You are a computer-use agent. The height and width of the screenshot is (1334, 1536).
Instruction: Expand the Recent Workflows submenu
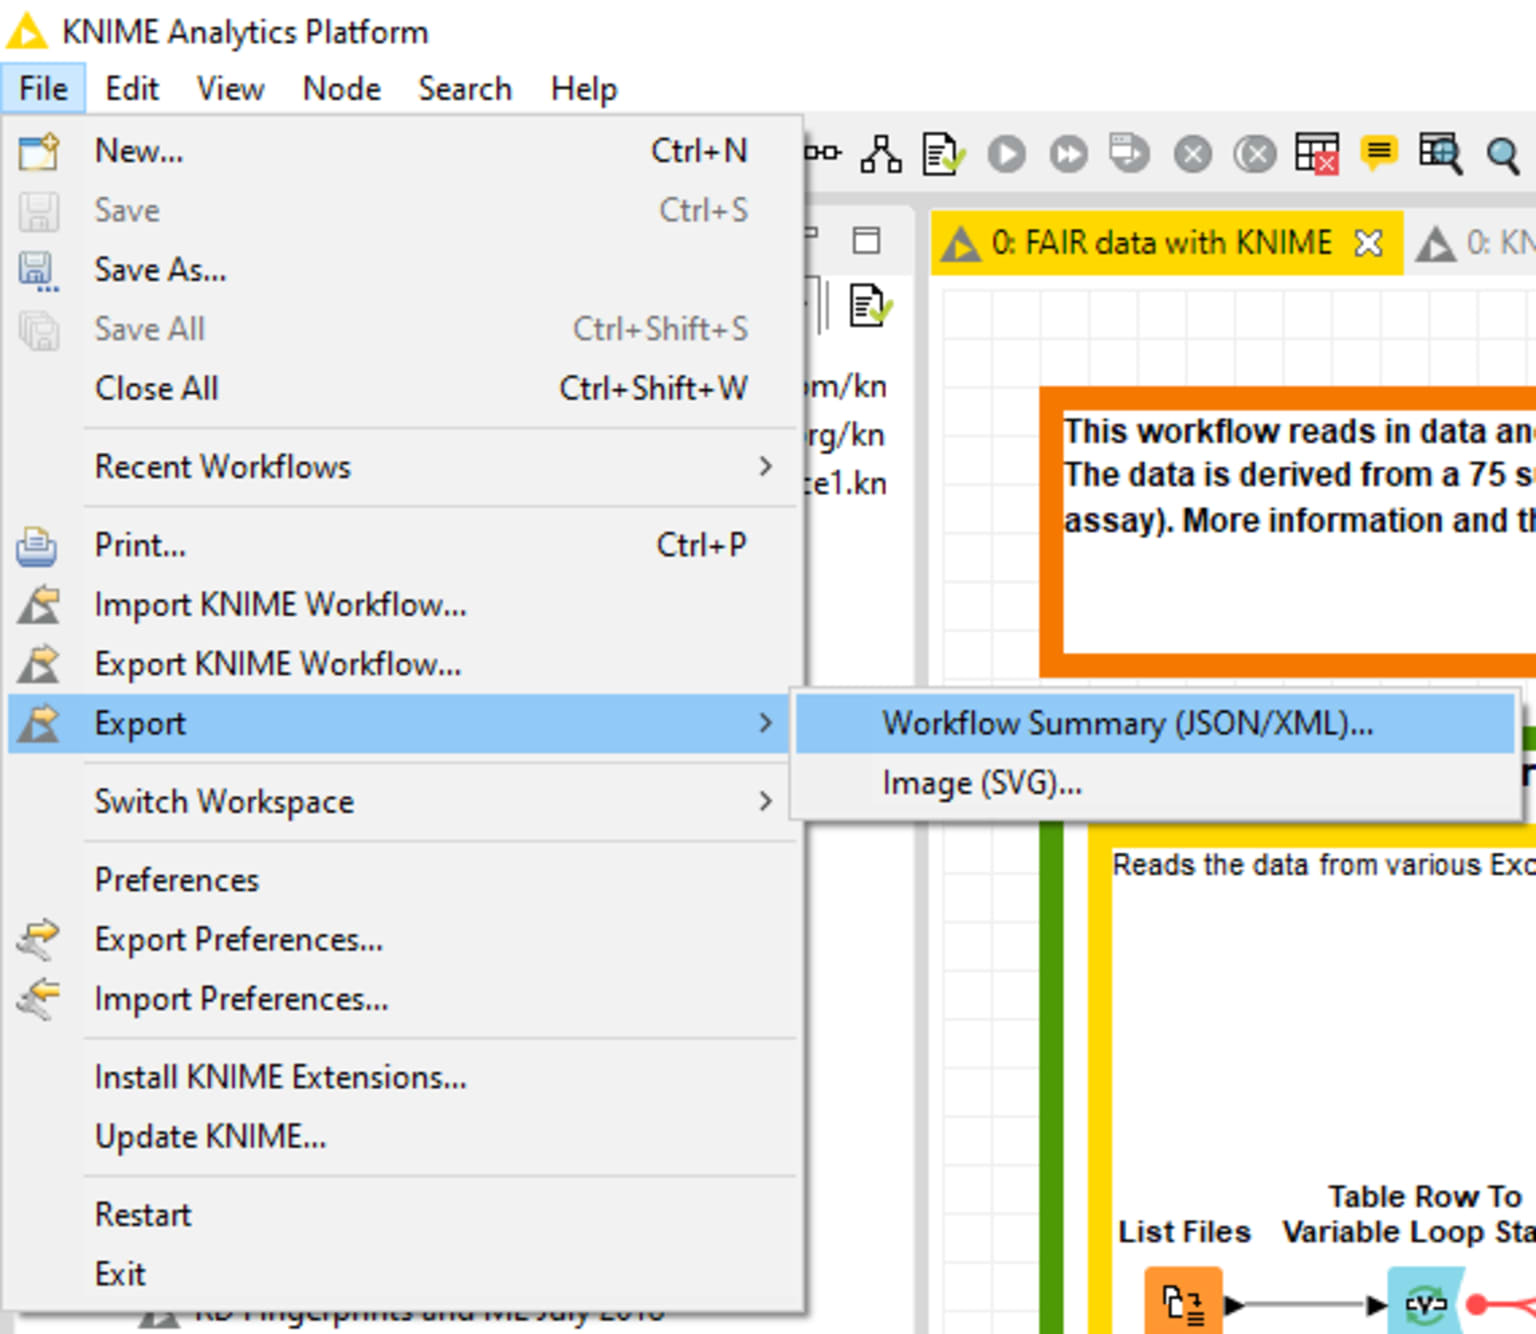tap(404, 467)
